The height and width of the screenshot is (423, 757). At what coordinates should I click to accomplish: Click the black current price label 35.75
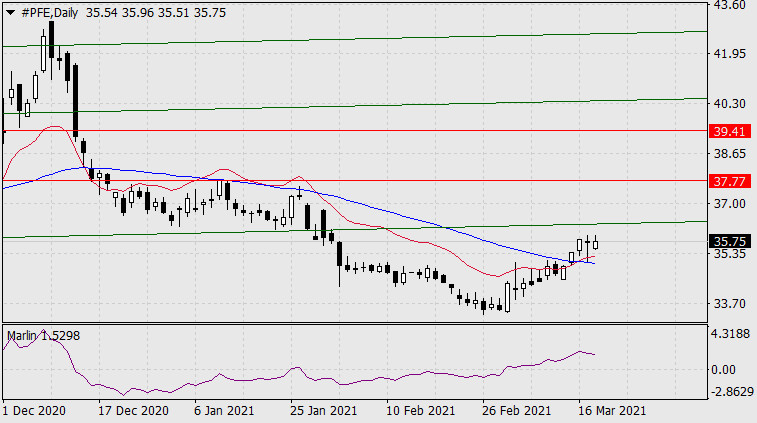pos(729,241)
